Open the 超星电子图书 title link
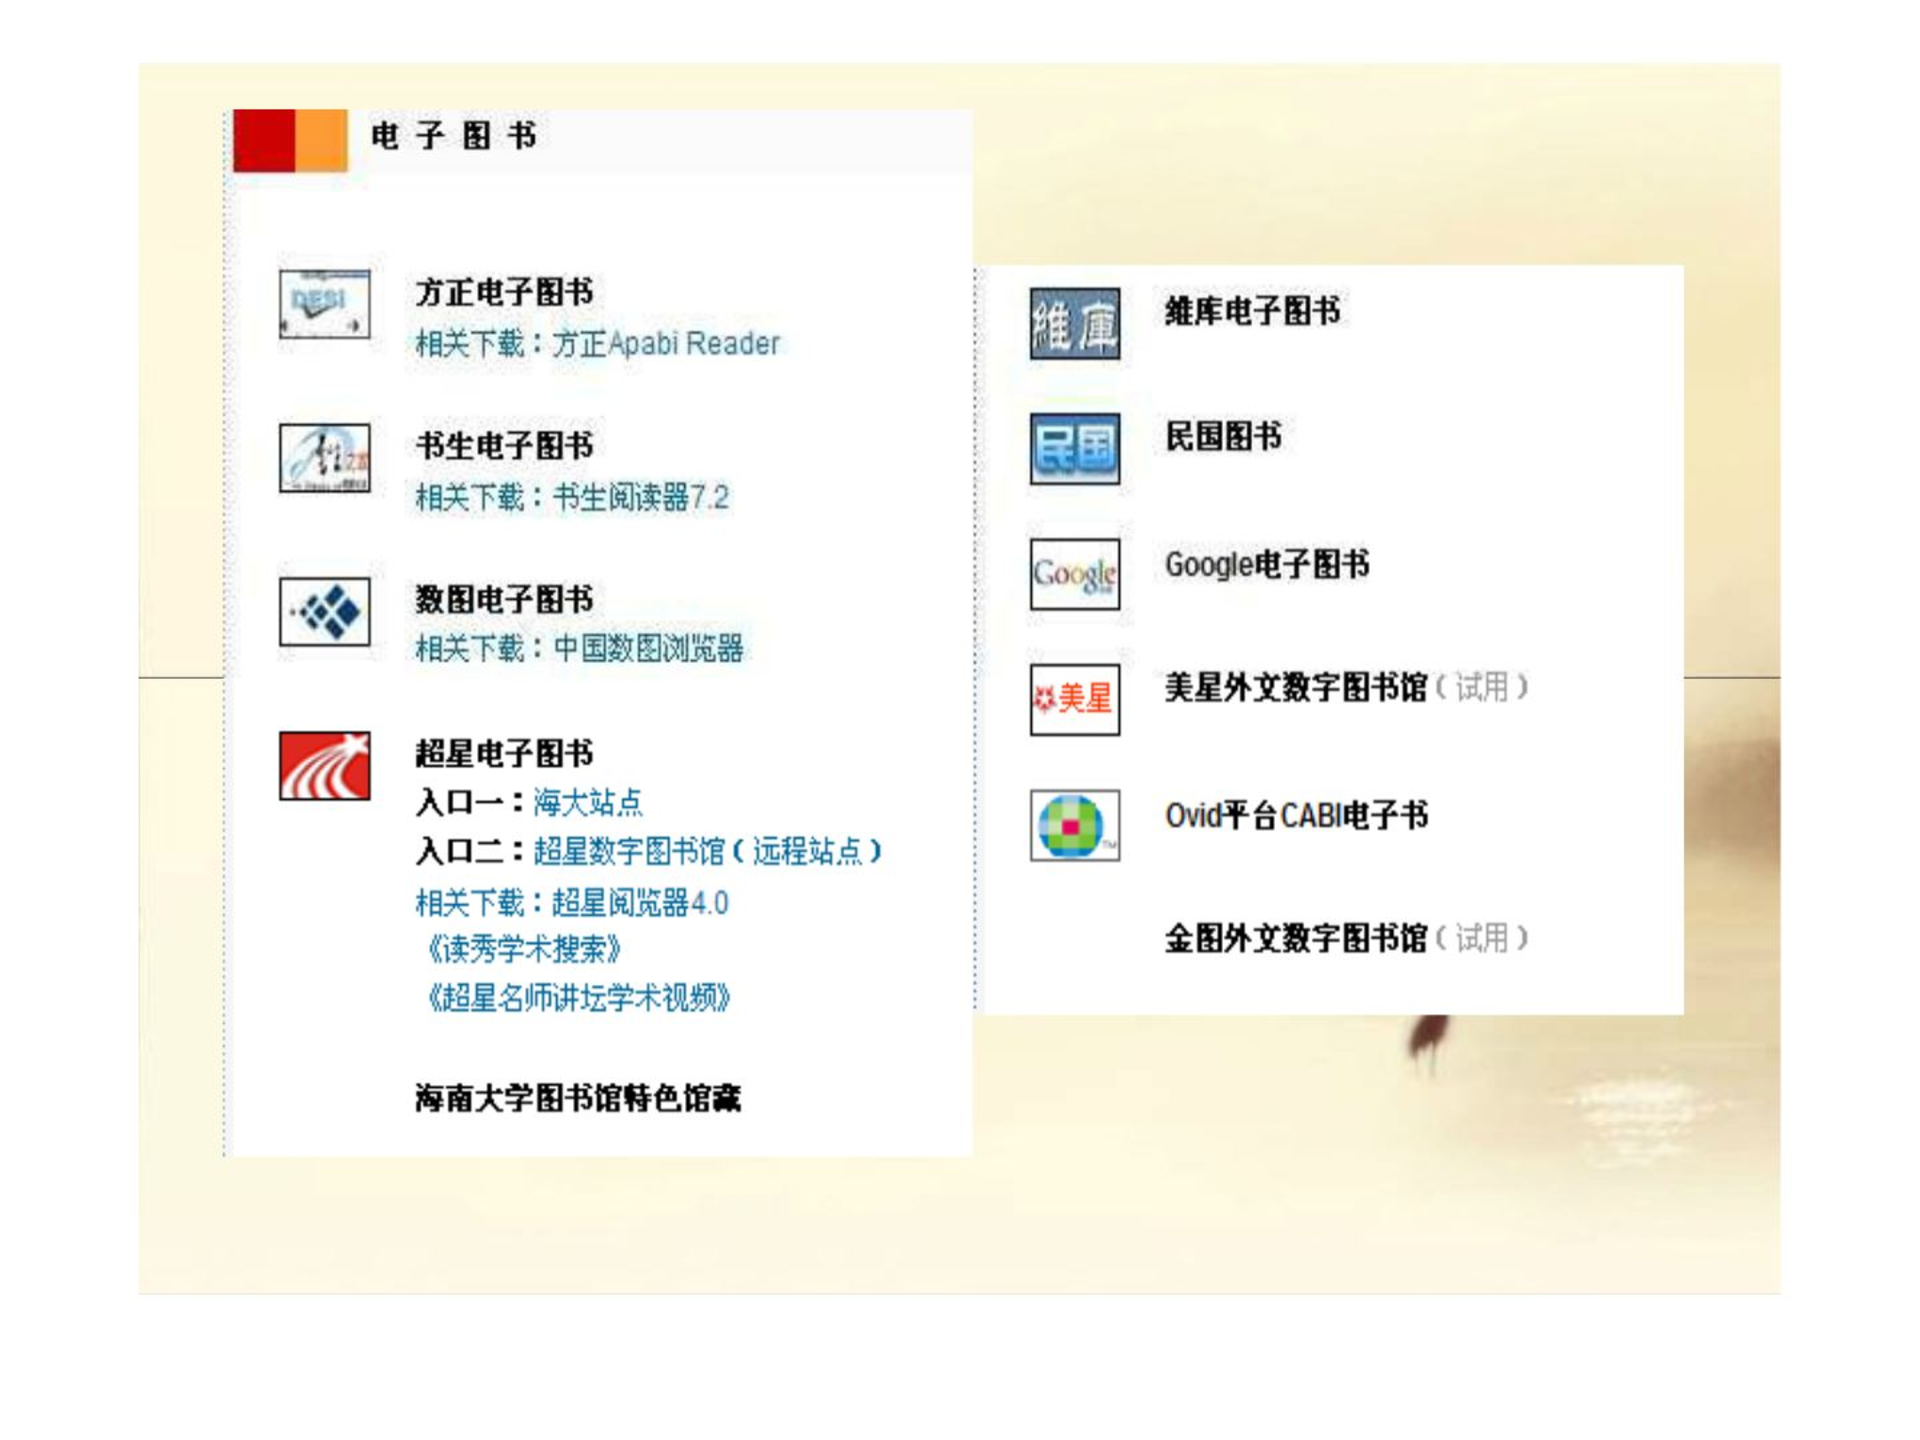1920x1440 pixels. click(x=504, y=753)
